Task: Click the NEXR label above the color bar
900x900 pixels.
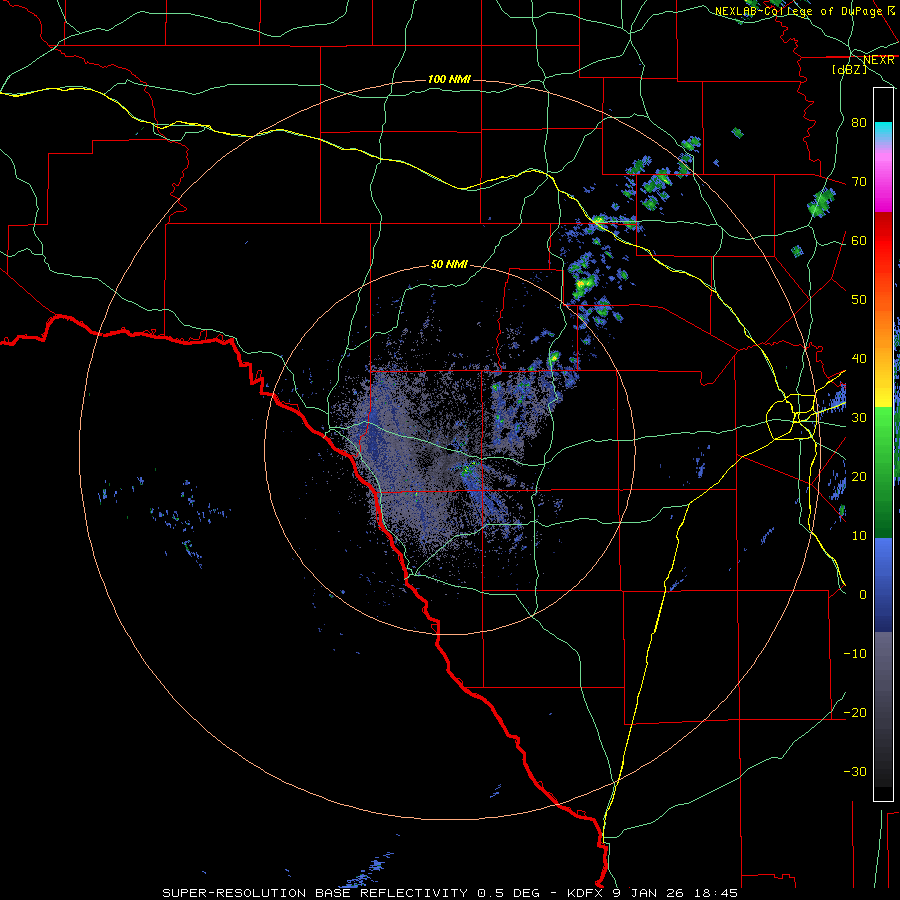Action: 879,60
